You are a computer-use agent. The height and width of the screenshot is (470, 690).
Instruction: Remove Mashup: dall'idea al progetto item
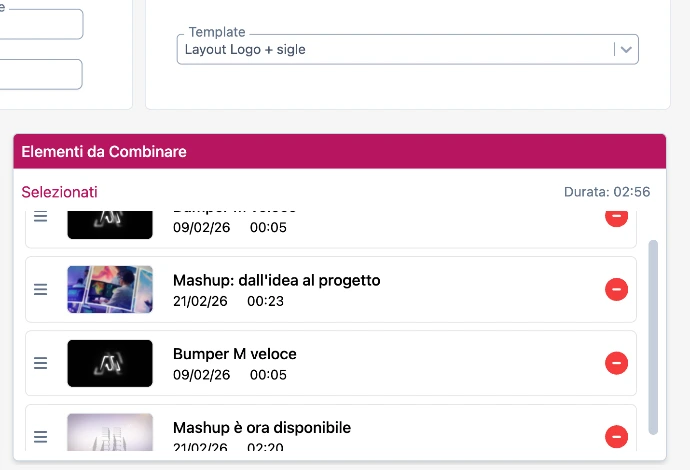tap(616, 290)
